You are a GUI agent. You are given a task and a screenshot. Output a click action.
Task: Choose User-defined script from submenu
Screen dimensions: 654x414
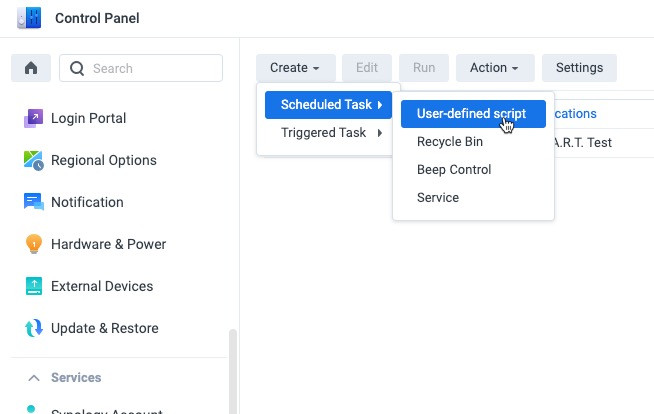click(471, 114)
